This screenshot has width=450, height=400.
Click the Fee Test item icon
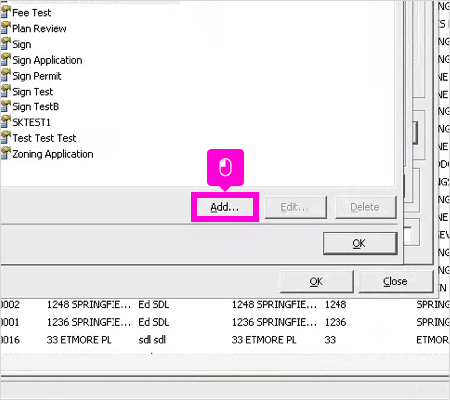tap(6, 12)
